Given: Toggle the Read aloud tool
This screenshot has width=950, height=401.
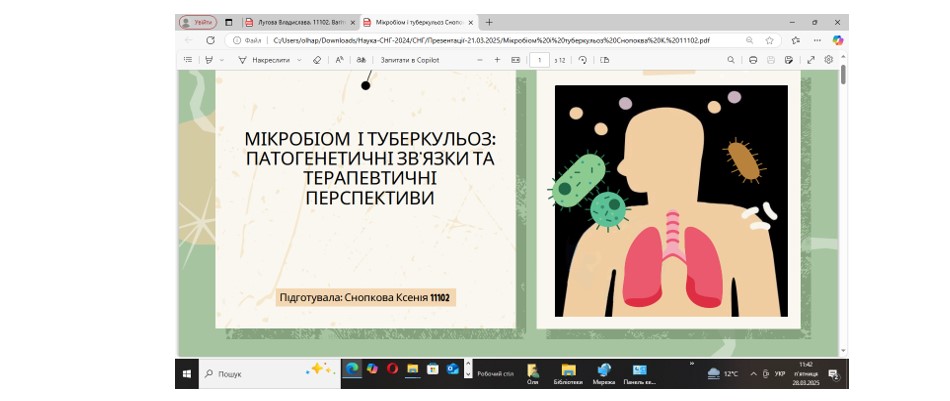Looking at the screenshot, I should pyautogui.click(x=339, y=60).
